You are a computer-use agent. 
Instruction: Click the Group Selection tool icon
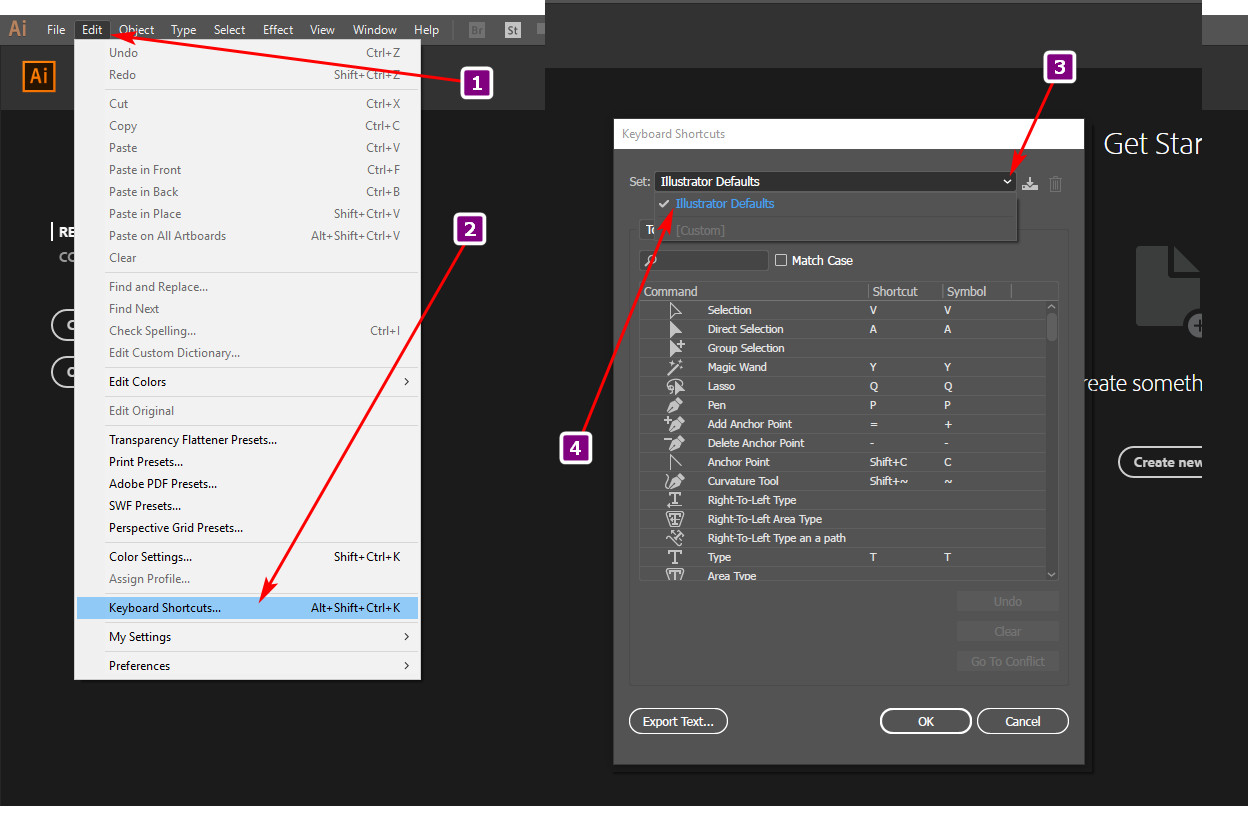point(675,348)
